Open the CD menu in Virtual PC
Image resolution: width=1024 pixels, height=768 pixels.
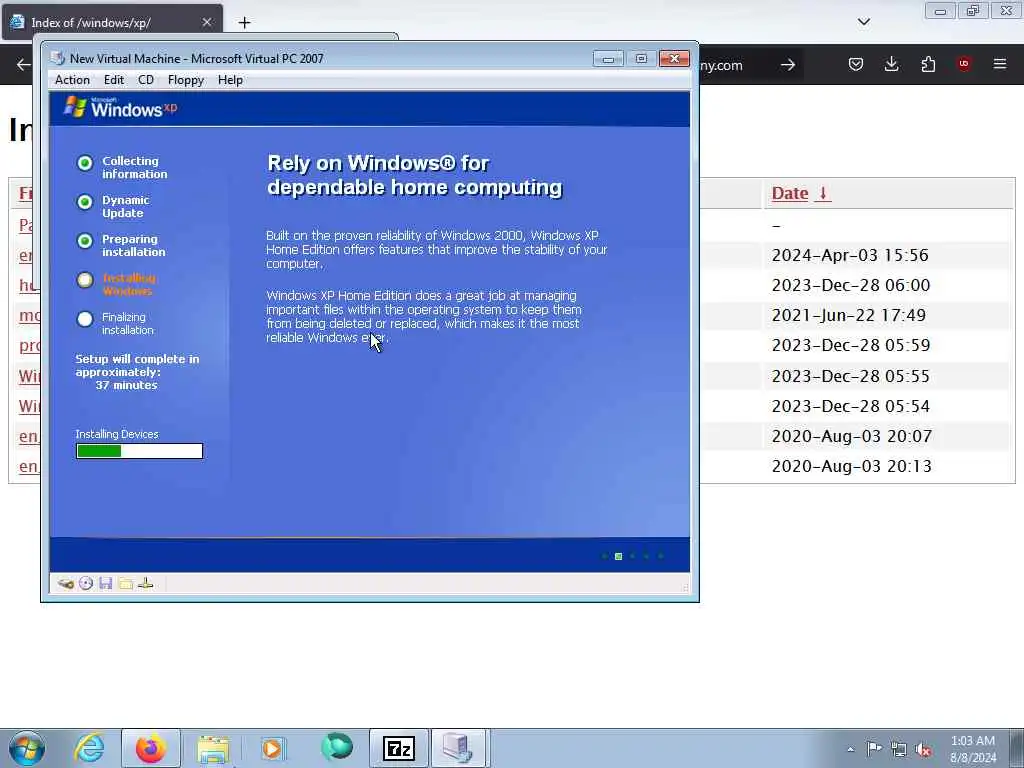(146, 80)
